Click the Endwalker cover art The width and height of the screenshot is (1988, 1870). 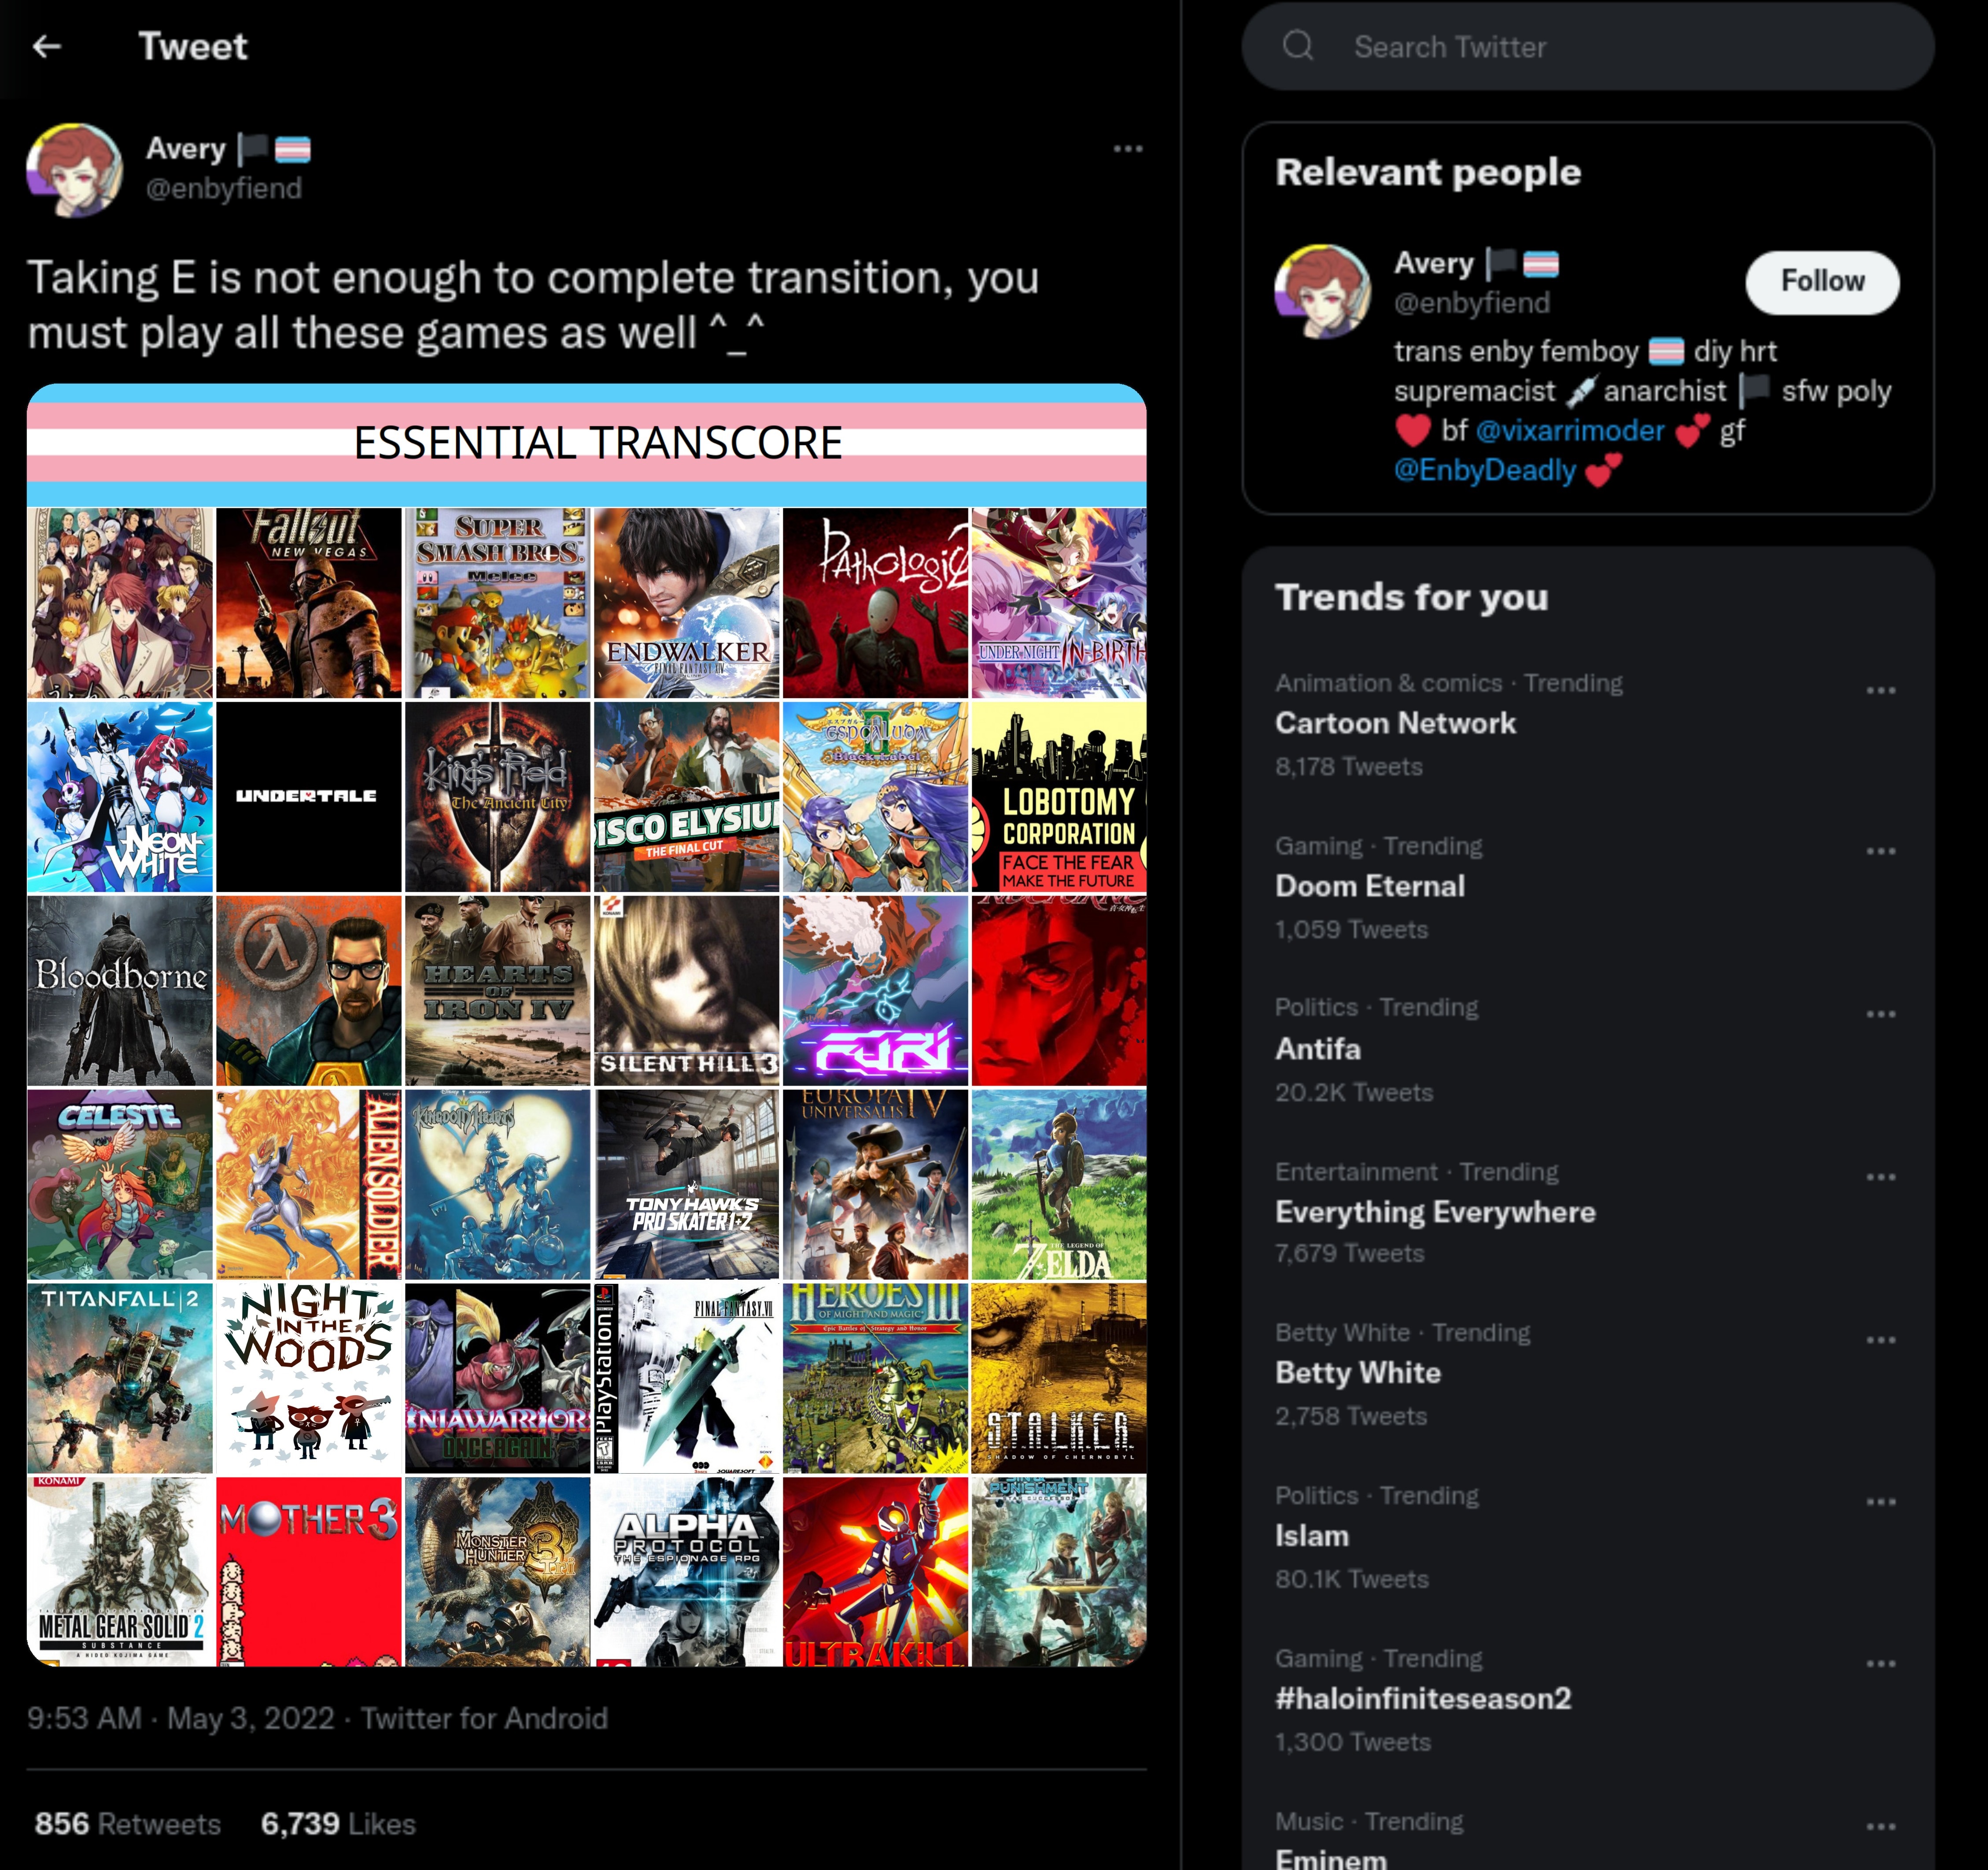click(686, 602)
